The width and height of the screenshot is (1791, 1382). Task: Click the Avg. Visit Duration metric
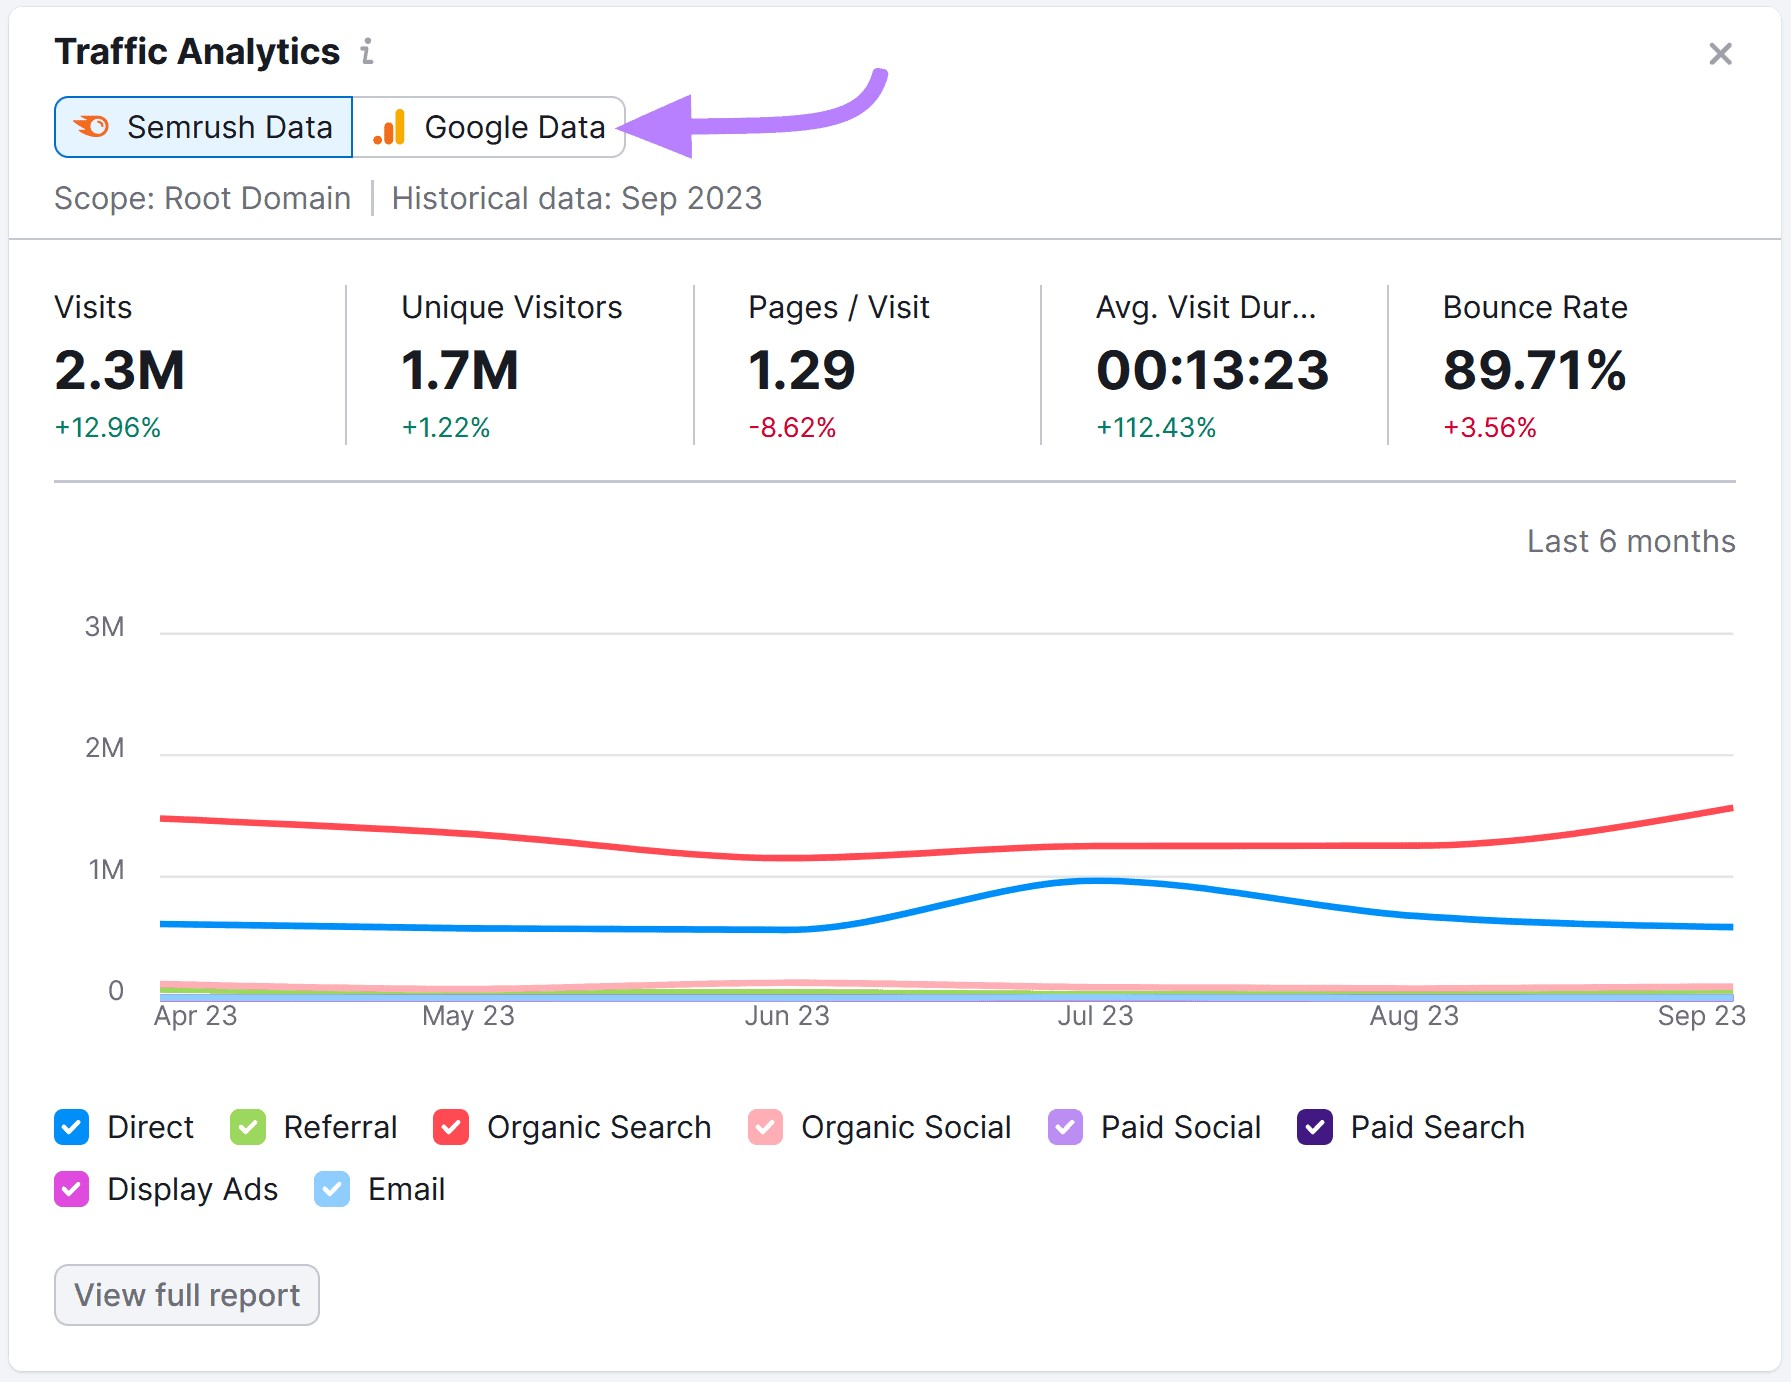point(1212,371)
